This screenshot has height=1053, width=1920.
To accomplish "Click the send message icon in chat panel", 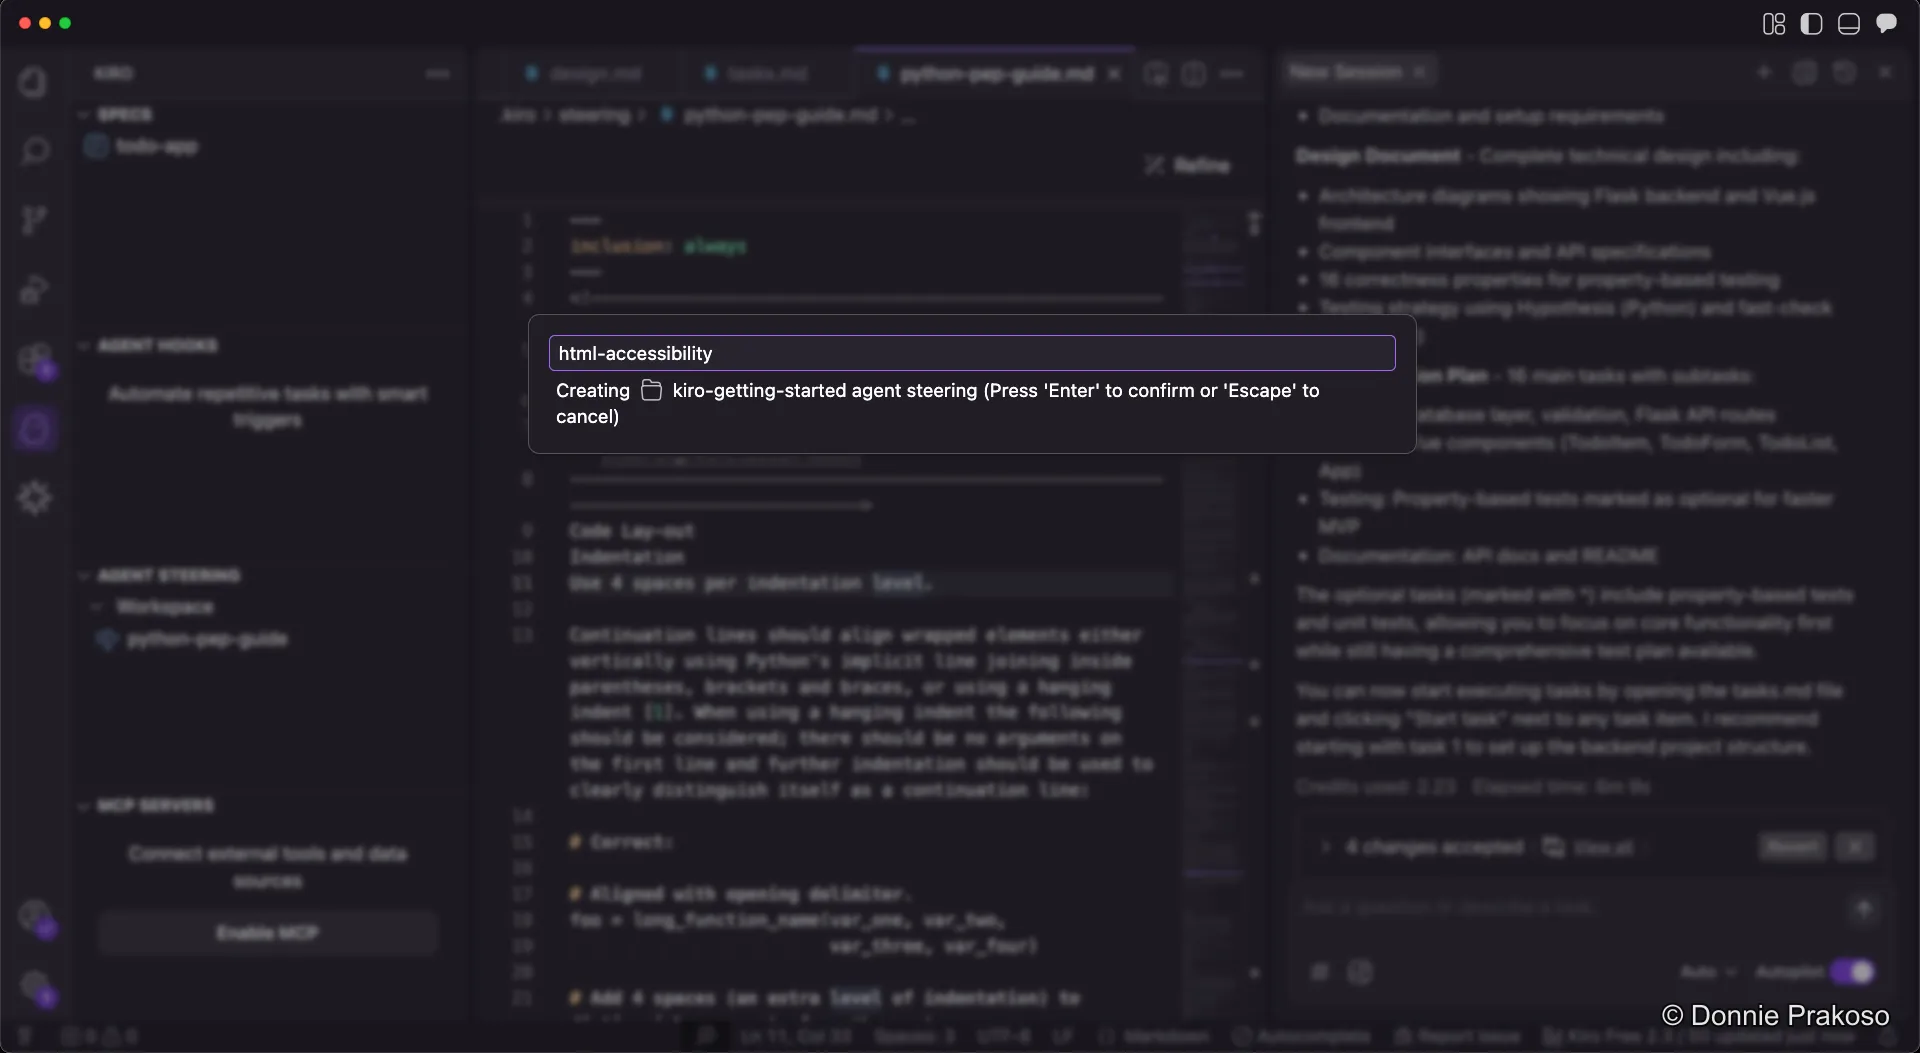I will (1863, 907).
